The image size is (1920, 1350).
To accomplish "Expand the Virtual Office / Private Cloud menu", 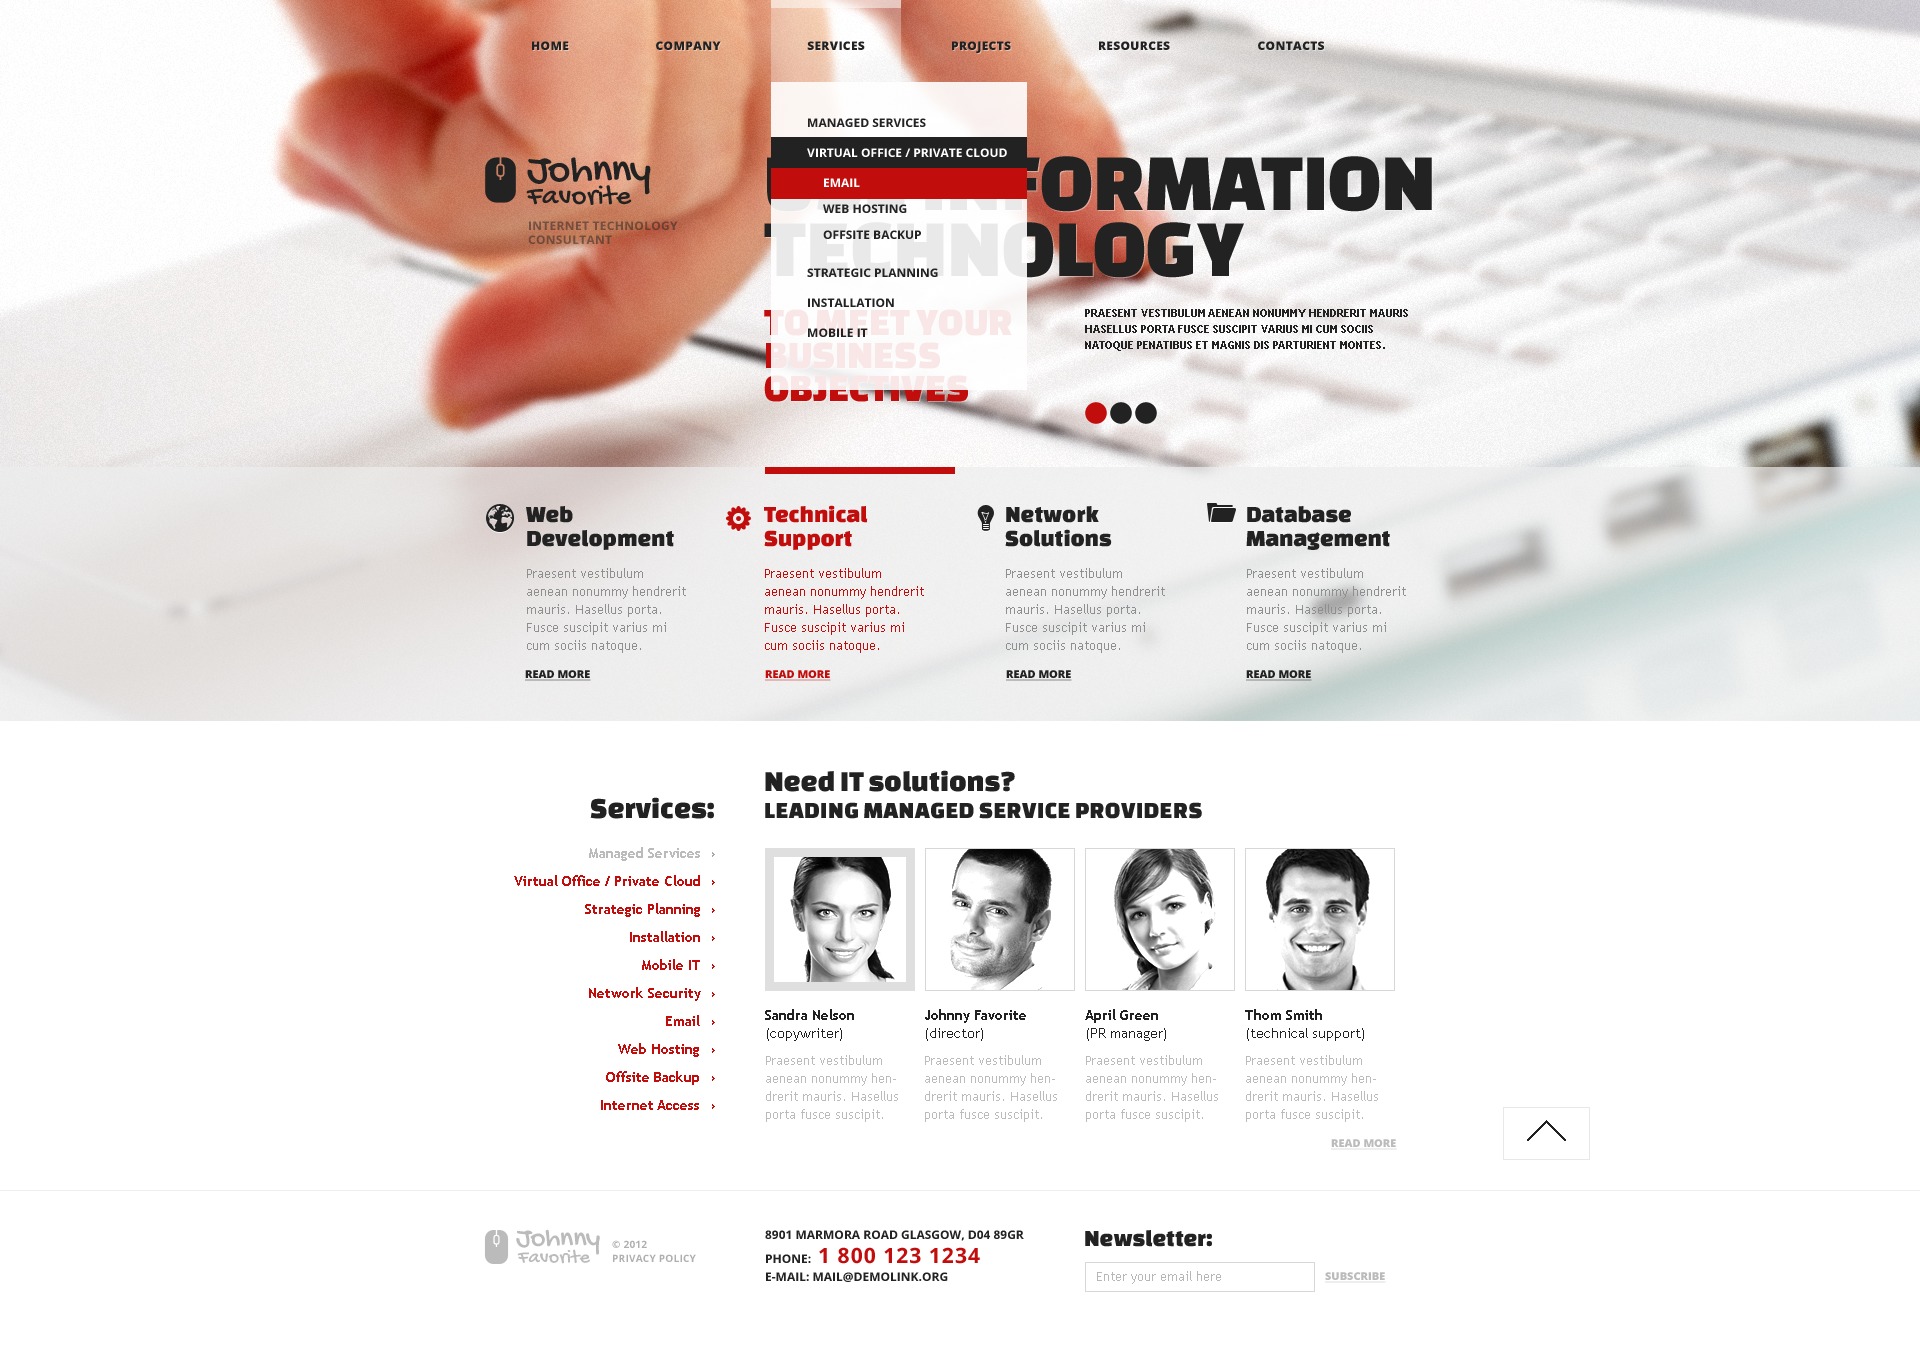I will [x=903, y=152].
